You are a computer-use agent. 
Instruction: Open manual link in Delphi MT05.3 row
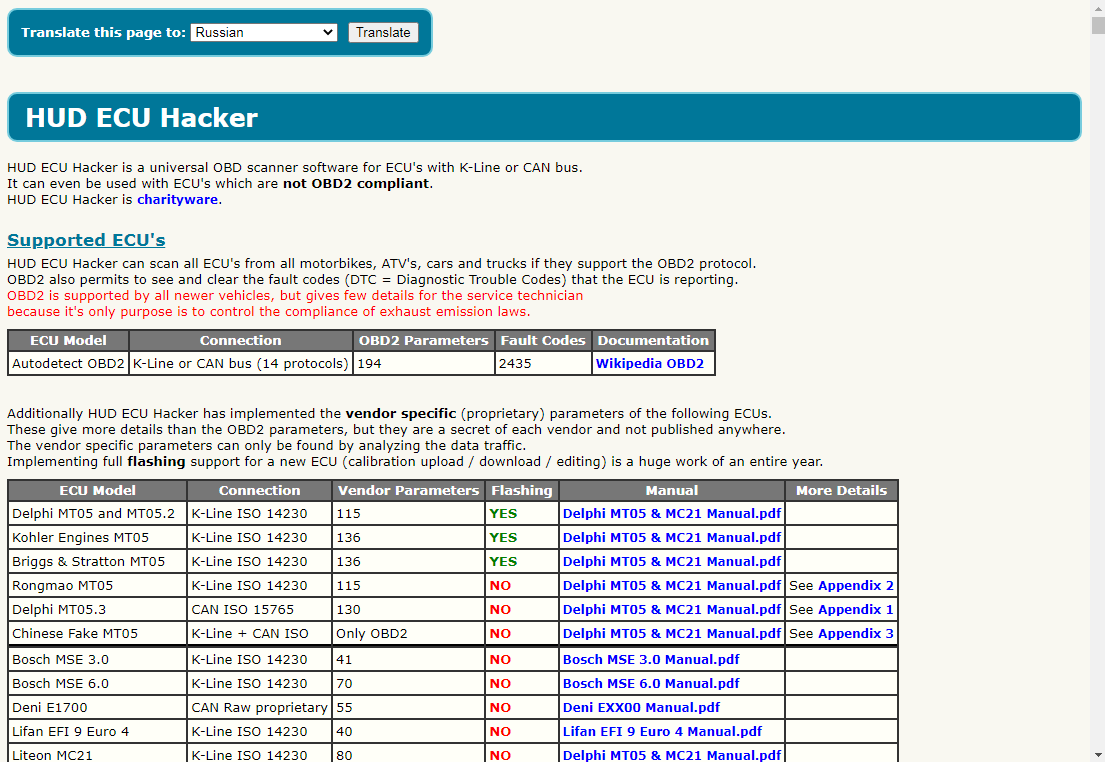coord(672,610)
